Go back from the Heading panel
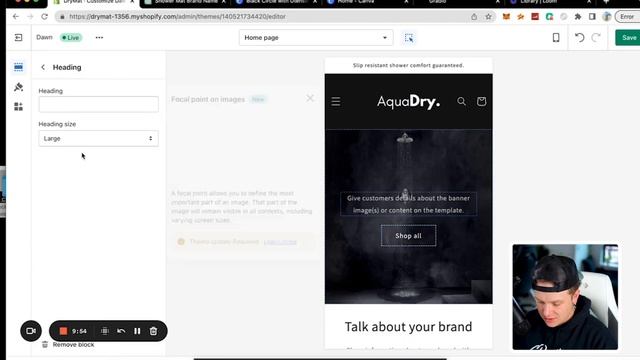This screenshot has height=360, width=640. [43, 67]
